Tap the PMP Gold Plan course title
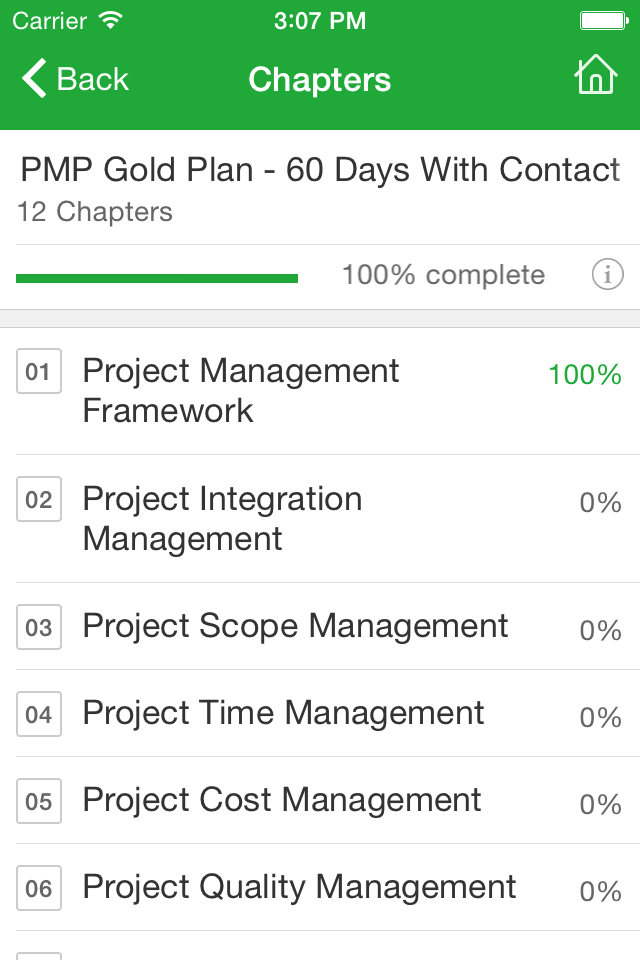This screenshot has width=640, height=960. (x=319, y=170)
